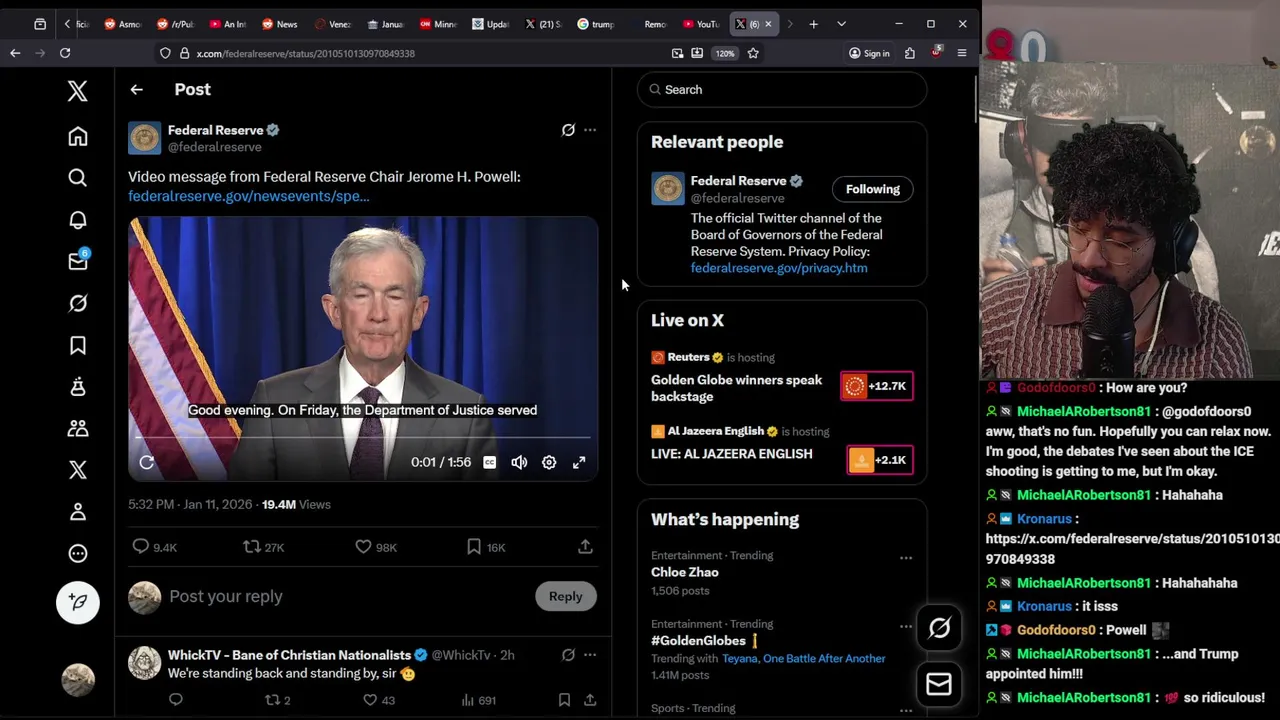
Task: Open Explore search icon in sidebar
Action: [78, 178]
